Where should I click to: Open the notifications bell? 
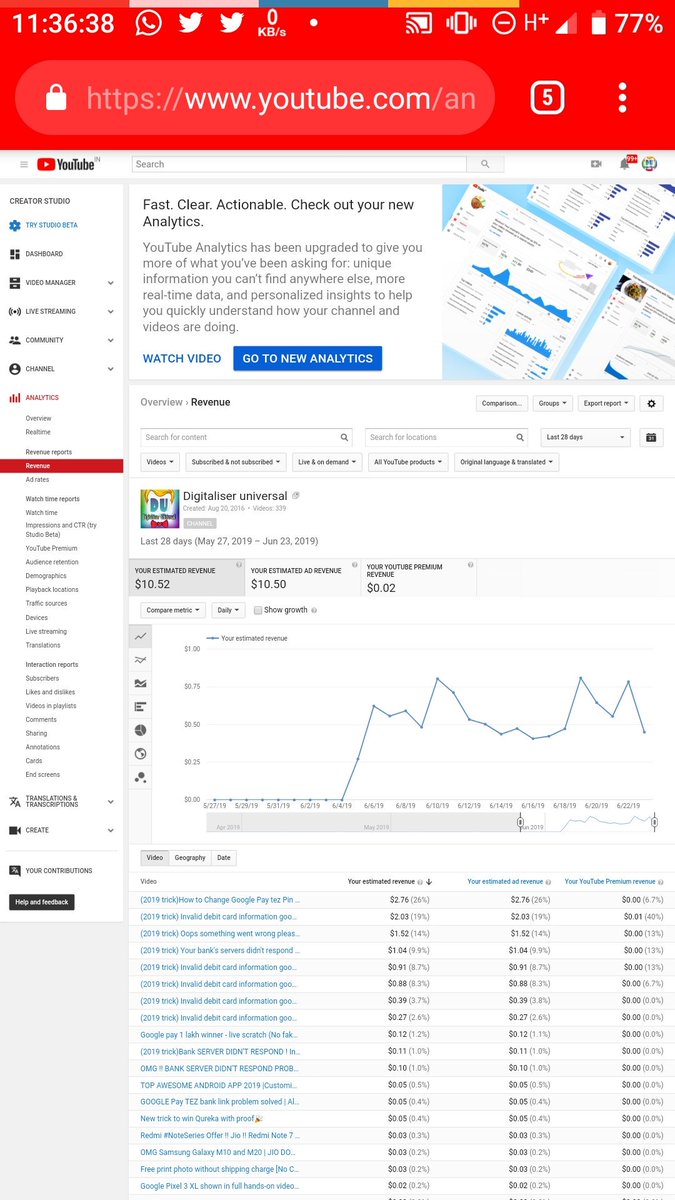625,164
